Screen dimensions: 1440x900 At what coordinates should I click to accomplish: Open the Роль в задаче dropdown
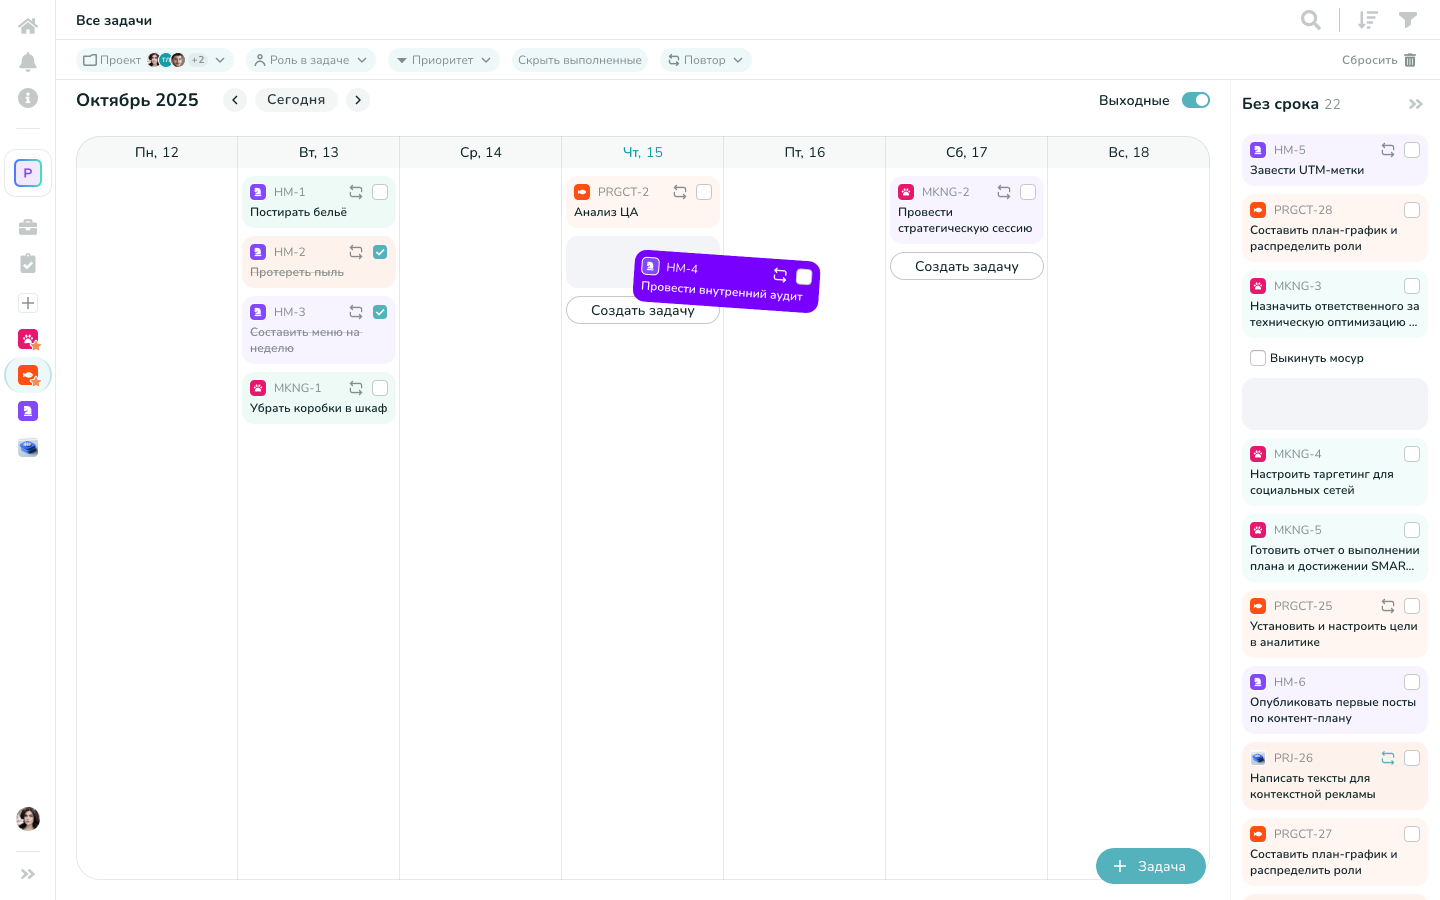[x=310, y=60]
